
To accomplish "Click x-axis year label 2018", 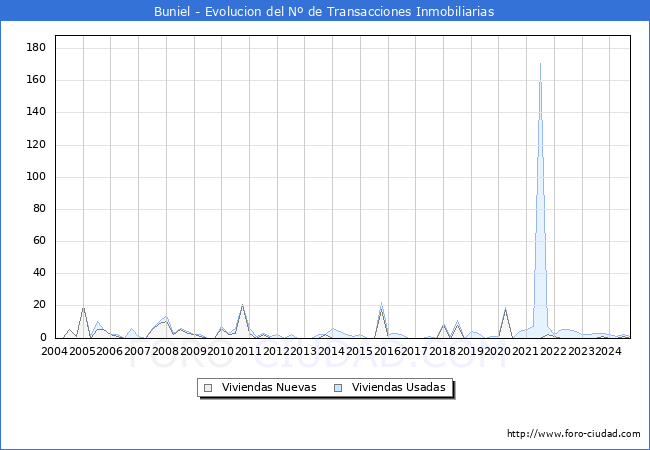I will (442, 351).
